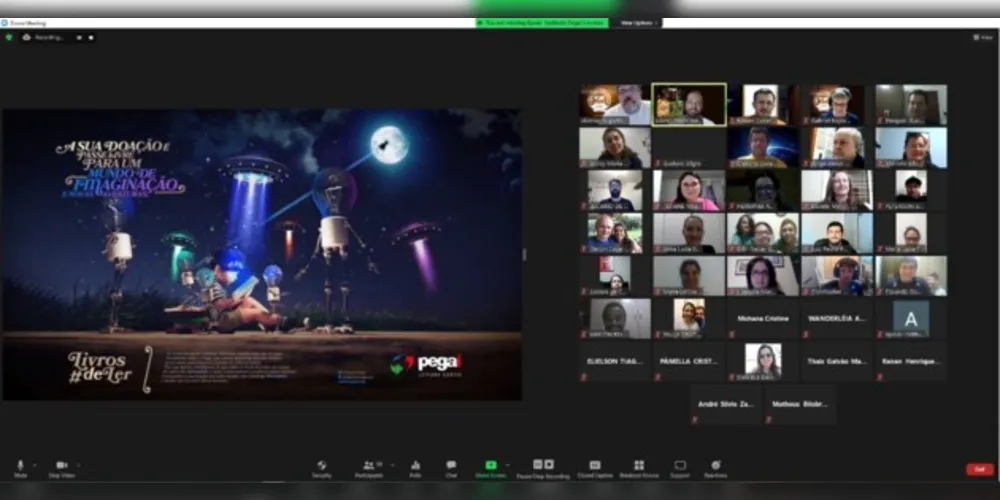Open the Reactions menu
This screenshot has width=1000, height=500.
[715, 469]
